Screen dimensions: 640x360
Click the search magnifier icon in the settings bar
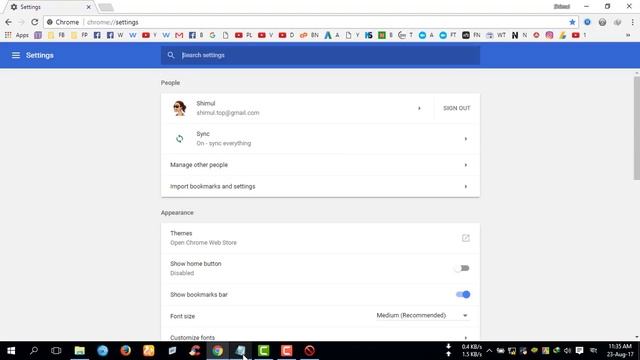(171, 55)
